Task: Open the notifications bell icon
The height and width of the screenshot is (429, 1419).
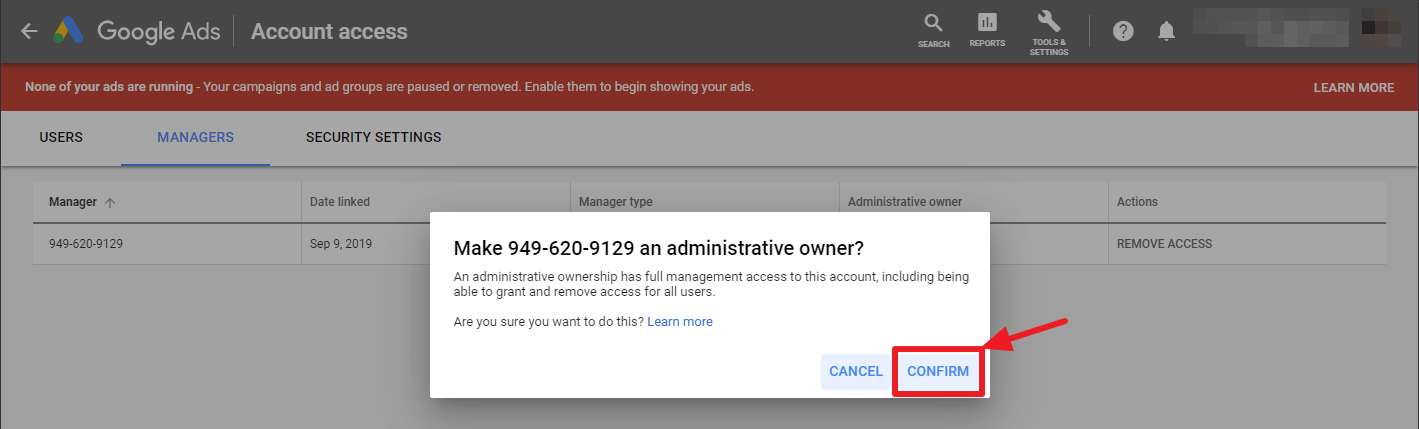Action: [1166, 31]
